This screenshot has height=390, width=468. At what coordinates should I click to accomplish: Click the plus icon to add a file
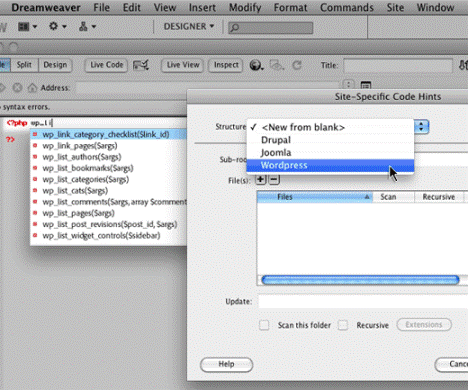tap(261, 180)
